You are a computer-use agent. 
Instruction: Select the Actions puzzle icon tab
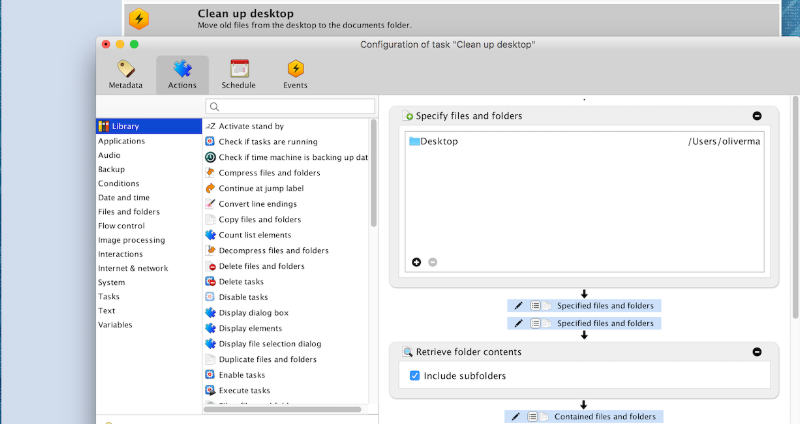click(182, 74)
